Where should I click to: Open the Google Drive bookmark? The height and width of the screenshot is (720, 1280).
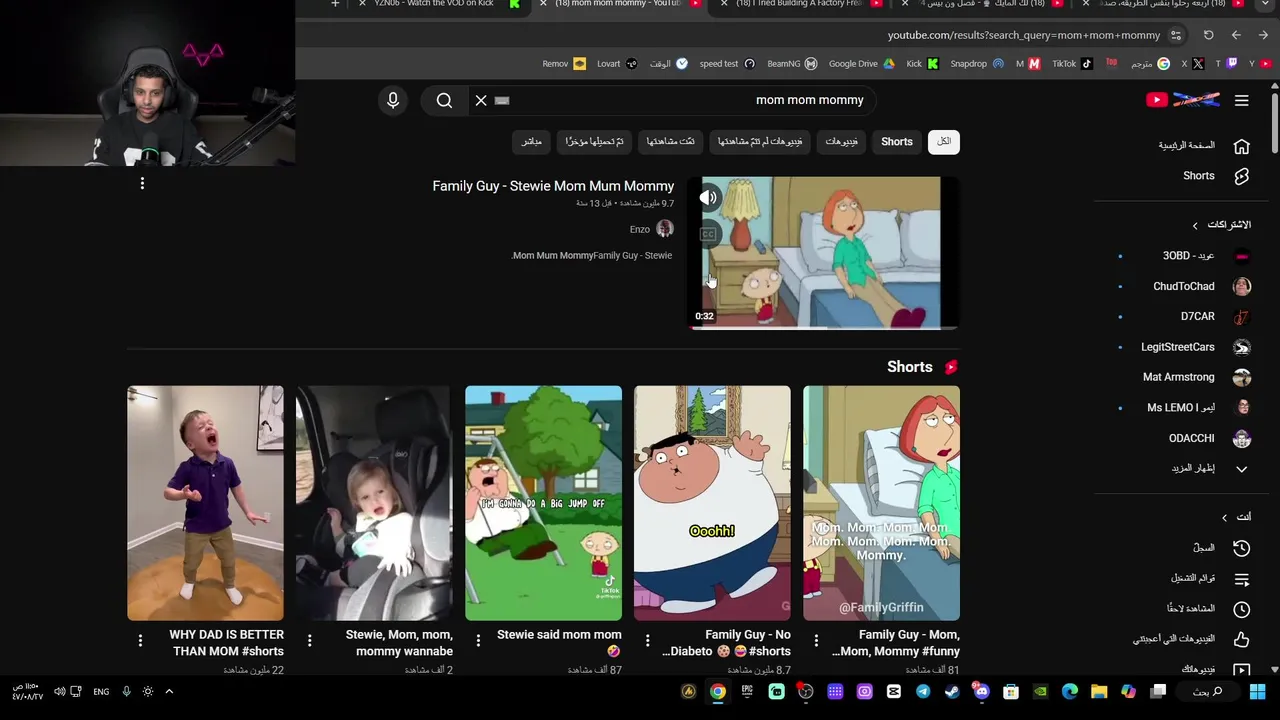point(861,64)
